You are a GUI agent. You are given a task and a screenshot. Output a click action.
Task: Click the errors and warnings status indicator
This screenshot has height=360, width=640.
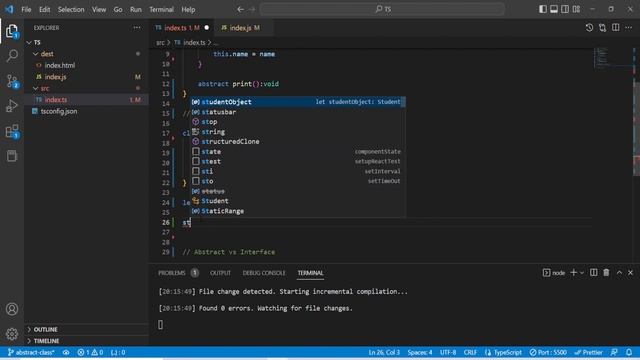pyautogui.click(x=90, y=352)
